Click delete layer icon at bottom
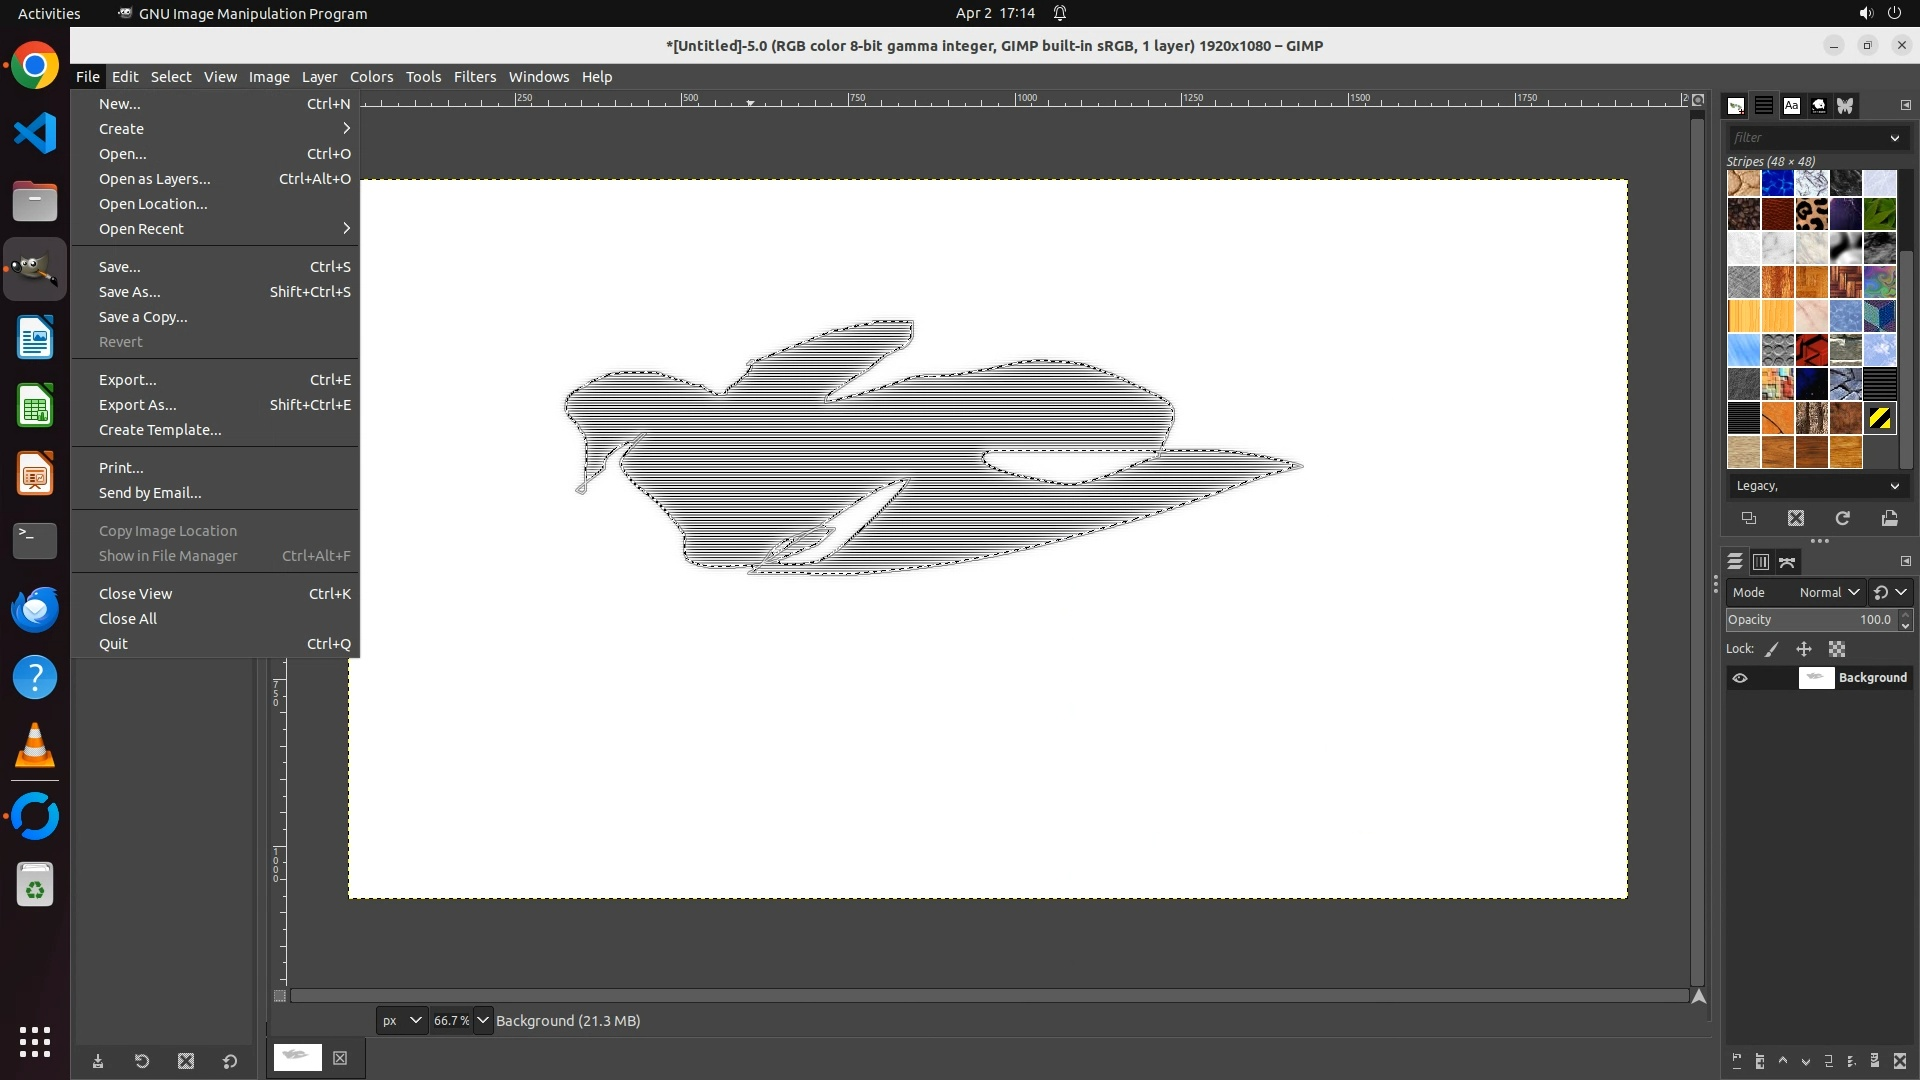This screenshot has height=1080, width=1920. (x=1900, y=1061)
